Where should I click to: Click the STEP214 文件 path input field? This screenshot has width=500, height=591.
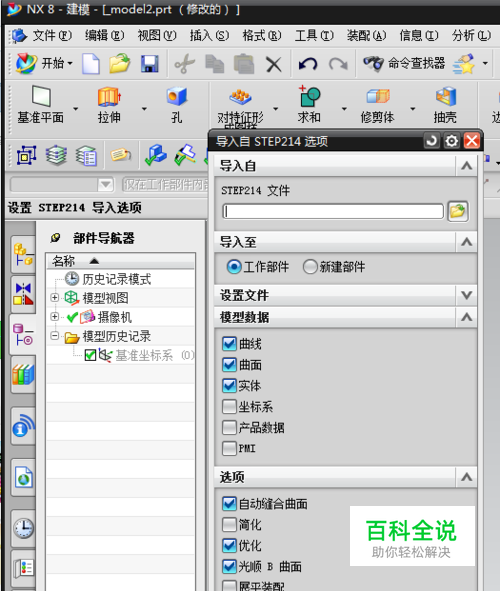point(333,211)
